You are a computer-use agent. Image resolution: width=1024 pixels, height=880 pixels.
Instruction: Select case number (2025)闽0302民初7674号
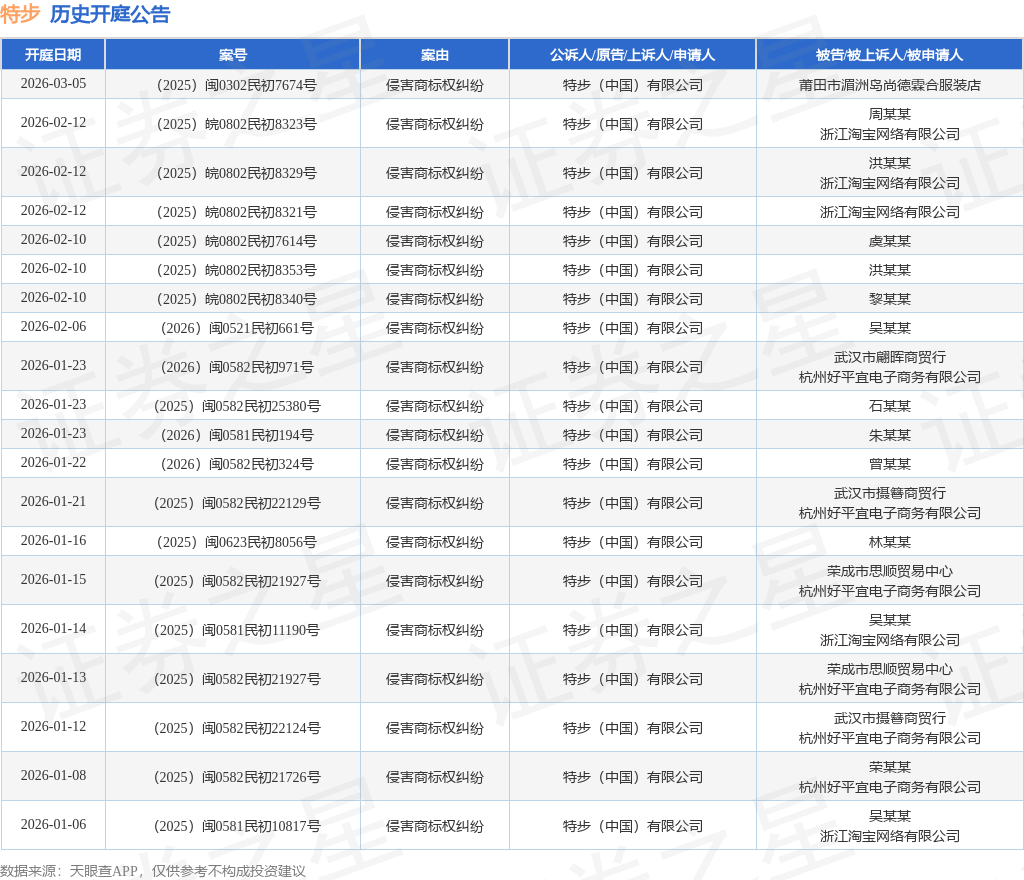(236, 85)
